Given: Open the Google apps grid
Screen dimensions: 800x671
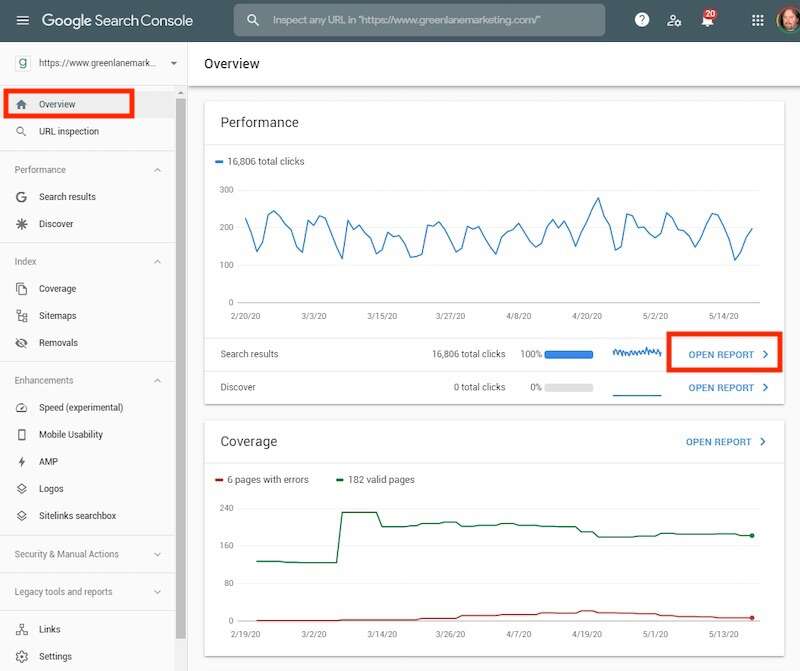Looking at the screenshot, I should [x=758, y=20].
